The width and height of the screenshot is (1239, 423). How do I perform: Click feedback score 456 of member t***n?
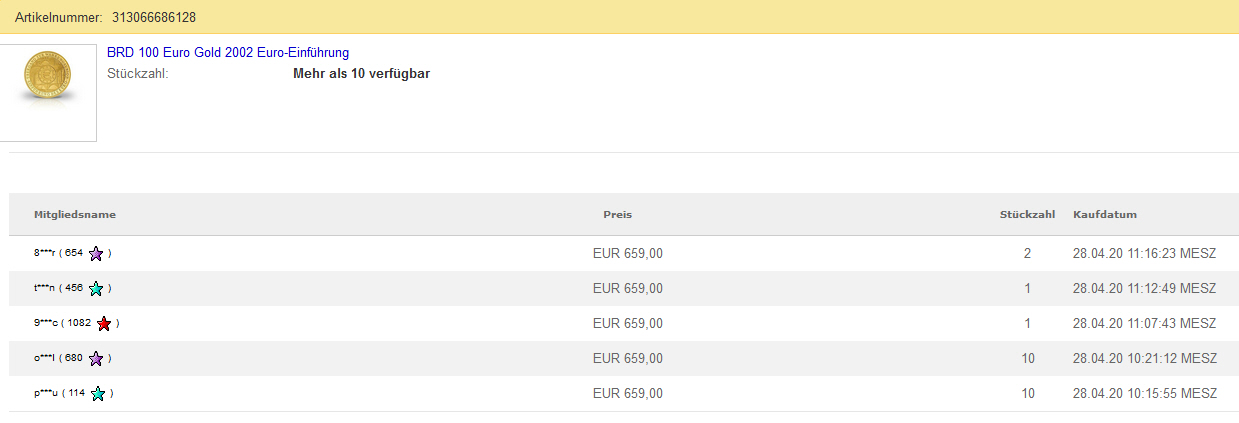pos(73,289)
